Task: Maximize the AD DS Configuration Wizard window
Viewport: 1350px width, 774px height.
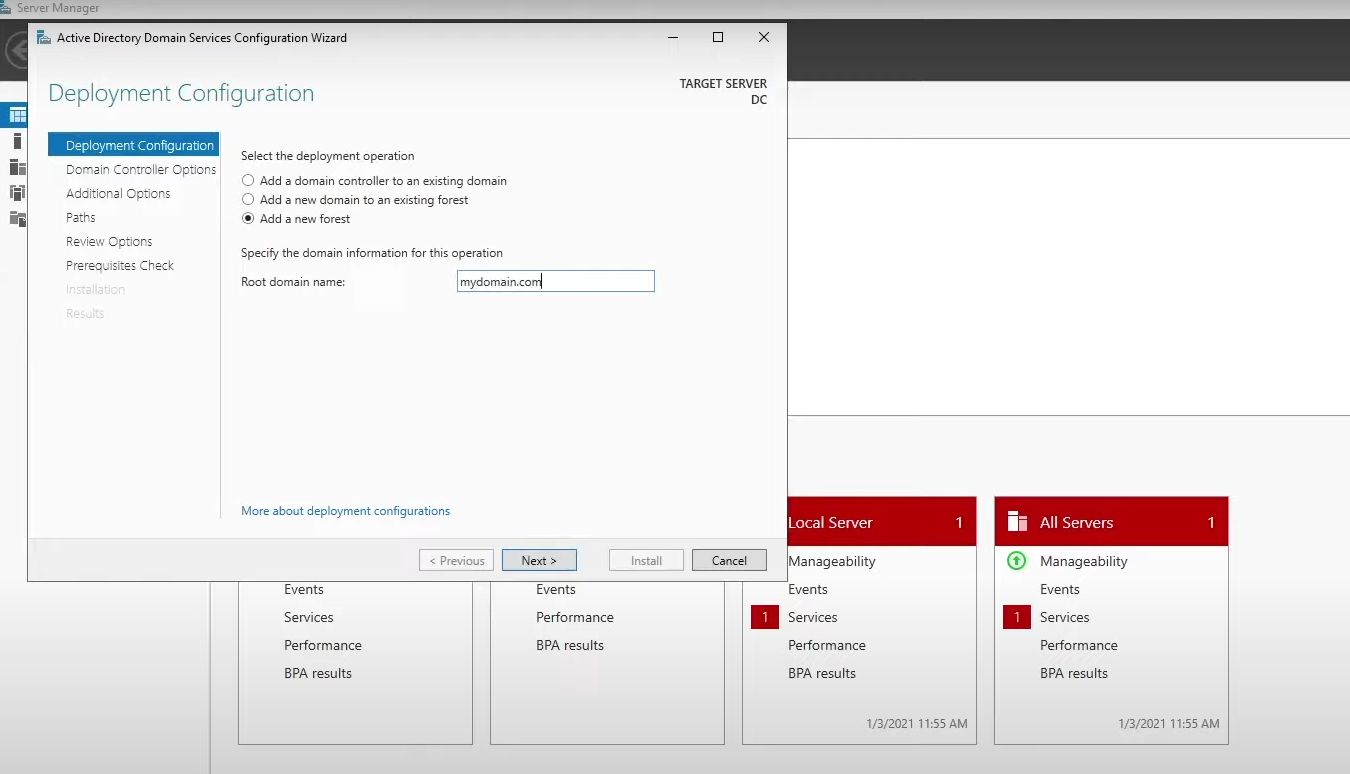Action: 718,37
